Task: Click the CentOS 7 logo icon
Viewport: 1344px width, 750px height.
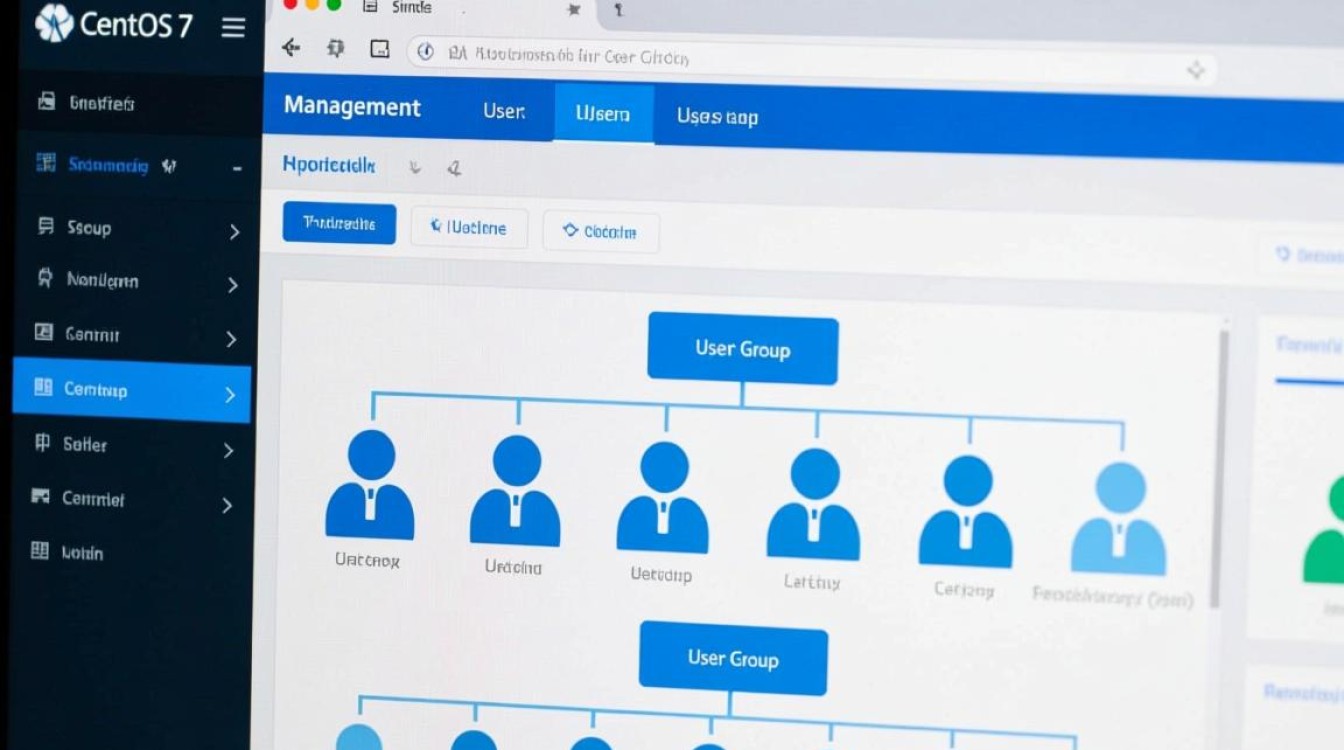Action: (x=54, y=24)
